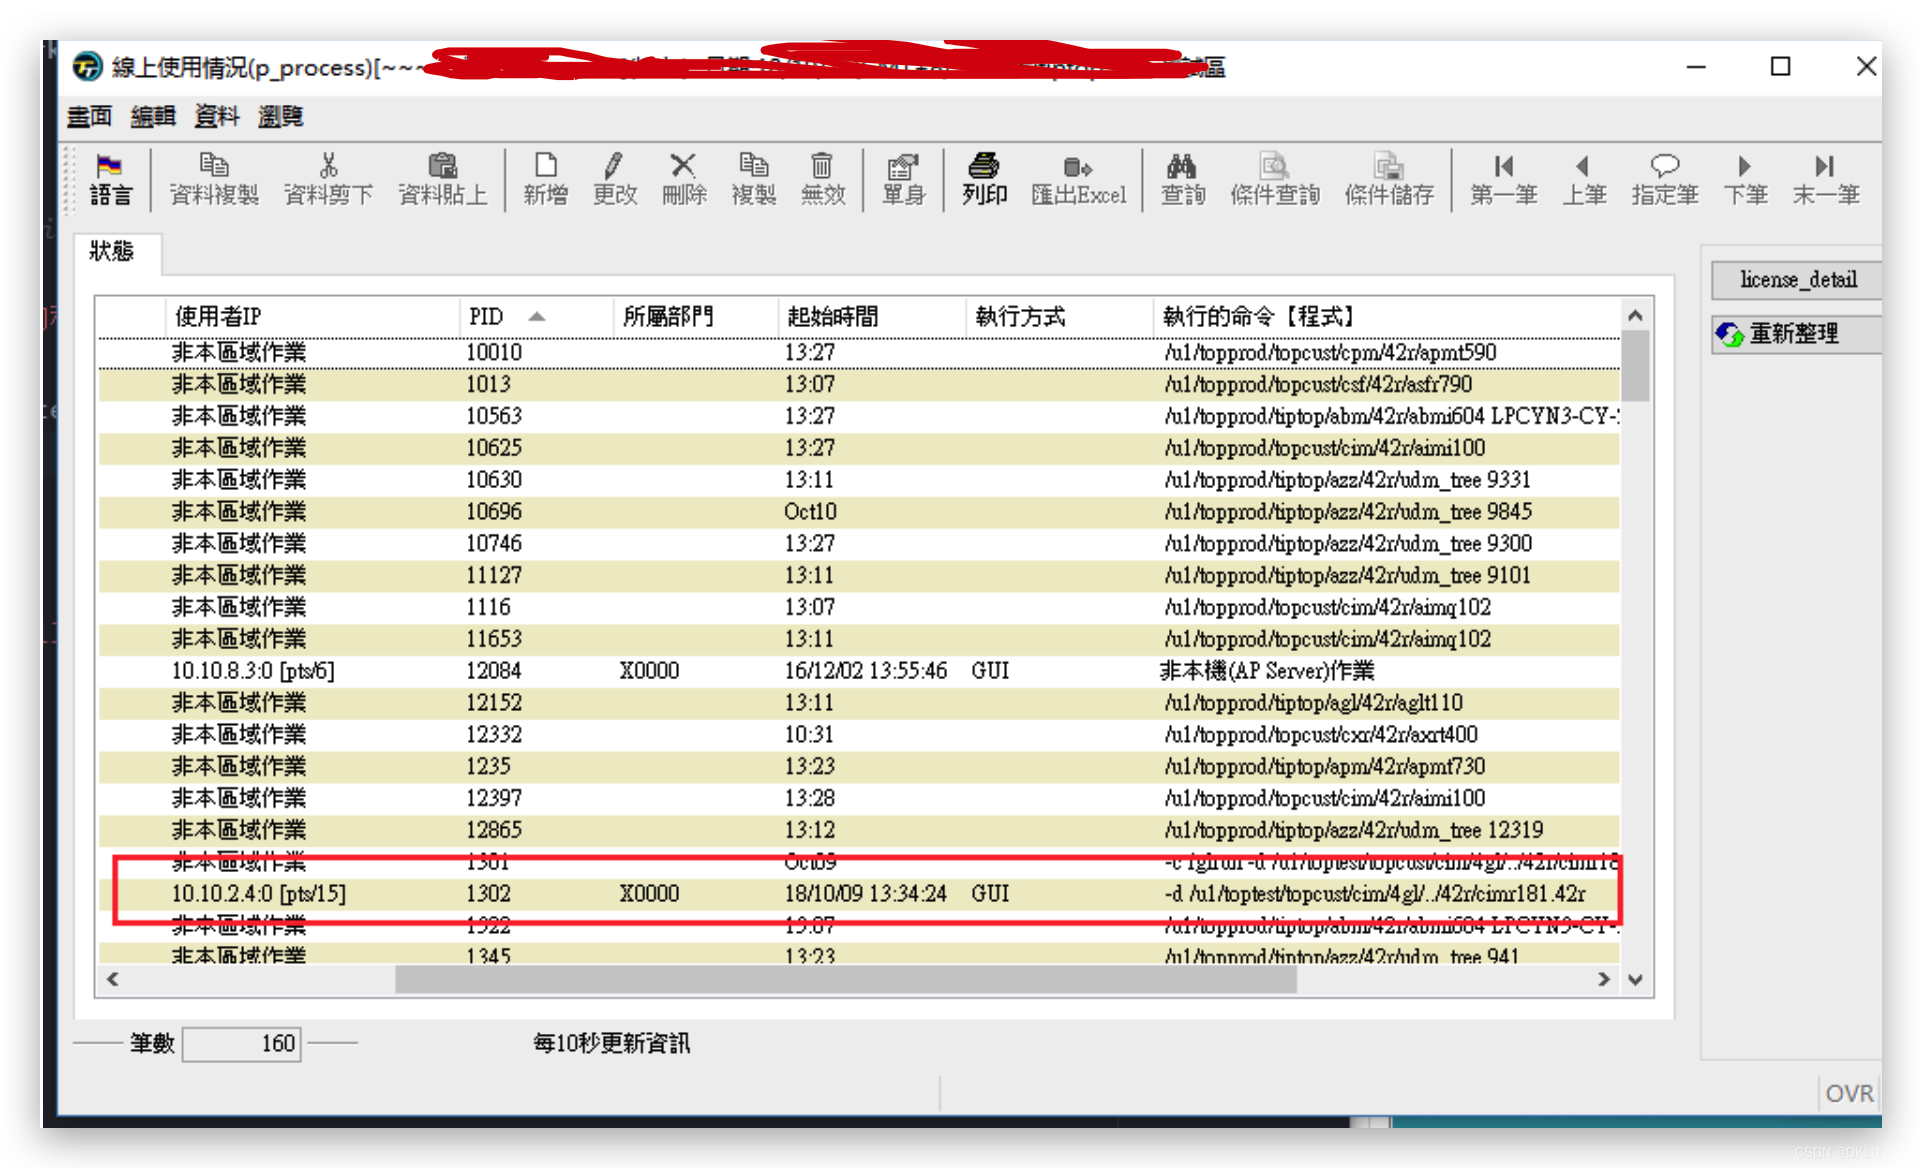Image resolution: width=1922 pixels, height=1168 pixels.
Task: Click the 指定筆 specify record icon
Action: pyautogui.click(x=1665, y=179)
